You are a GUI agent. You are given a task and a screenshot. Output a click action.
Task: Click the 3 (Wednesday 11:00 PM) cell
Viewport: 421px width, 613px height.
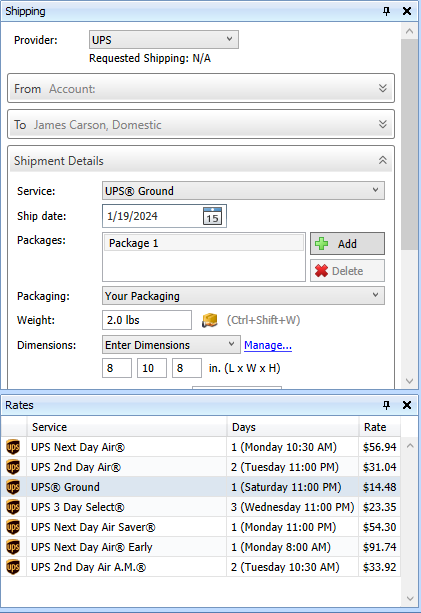[292, 507]
